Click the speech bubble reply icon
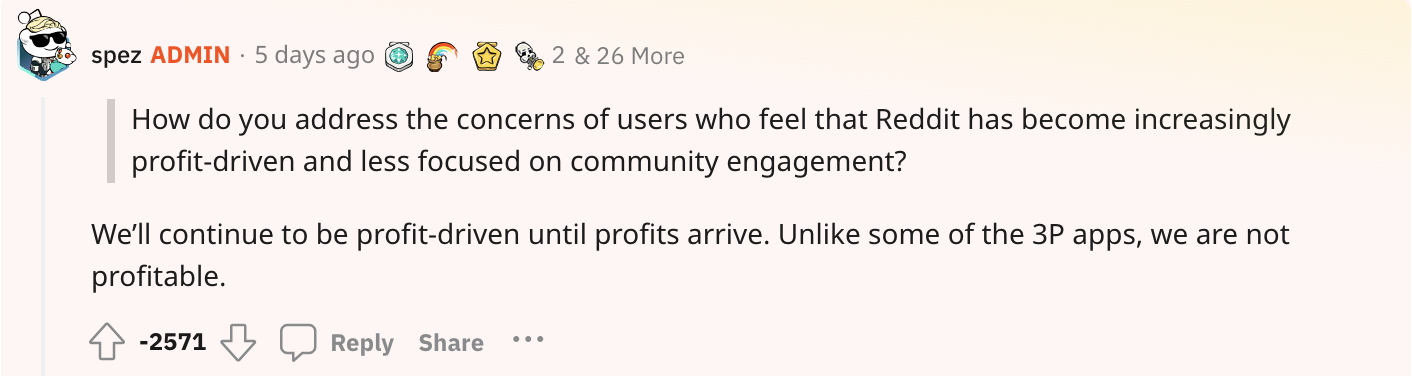1412x376 pixels. [x=298, y=343]
